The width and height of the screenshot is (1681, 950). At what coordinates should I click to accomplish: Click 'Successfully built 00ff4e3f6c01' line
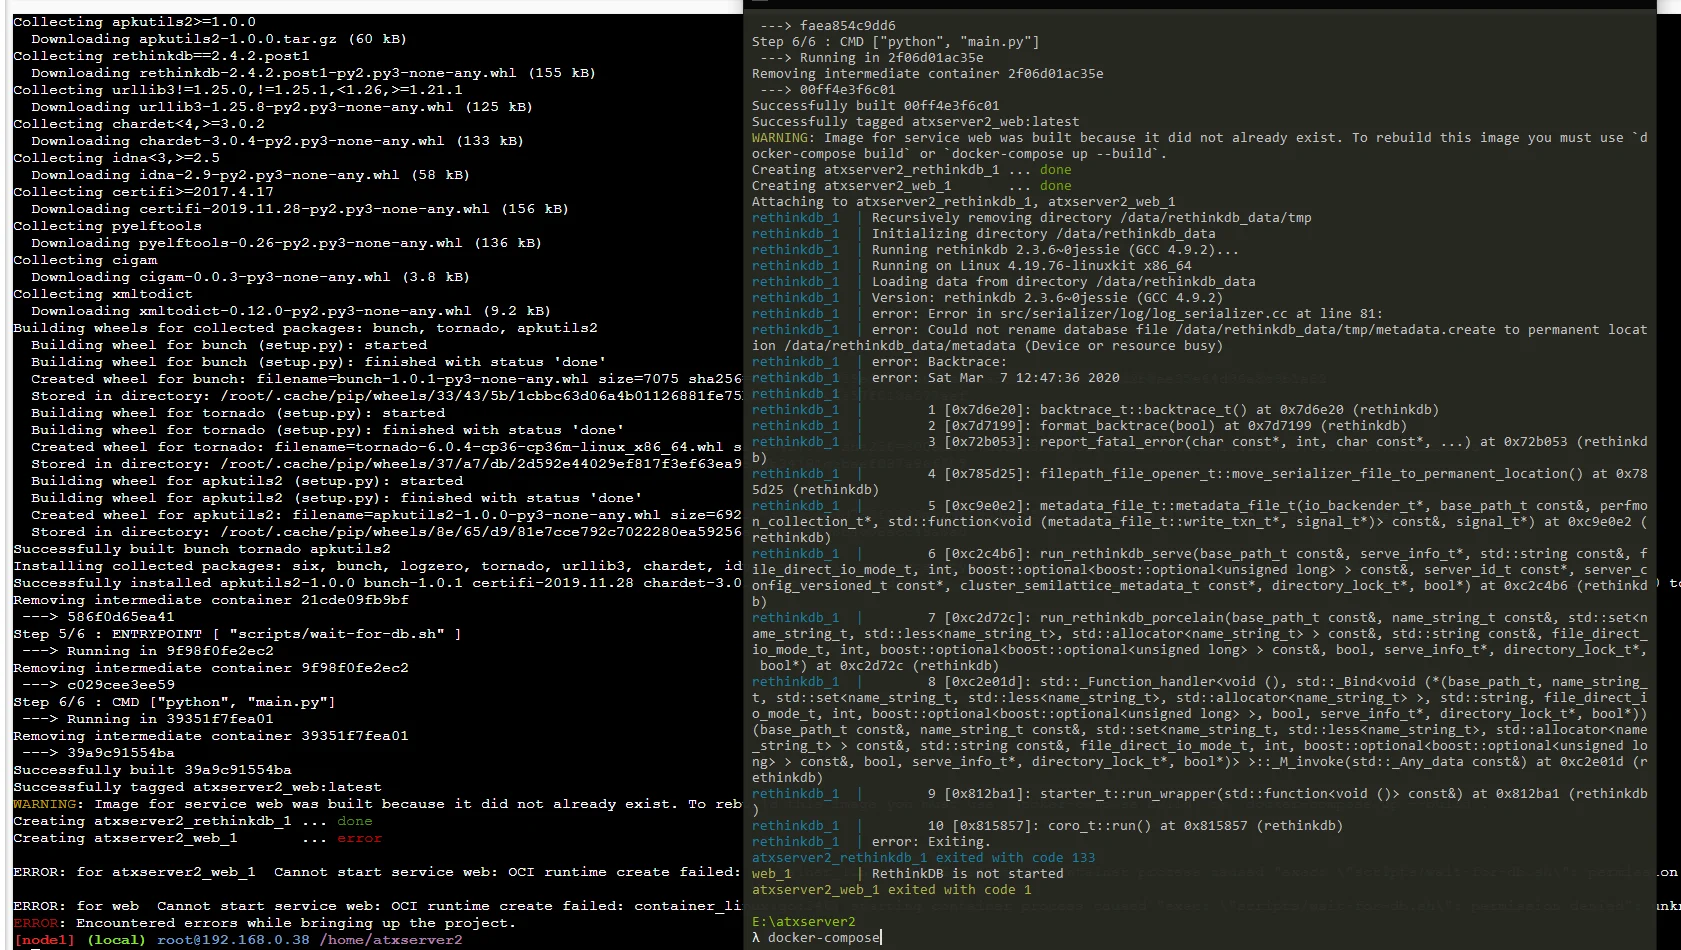coord(876,106)
